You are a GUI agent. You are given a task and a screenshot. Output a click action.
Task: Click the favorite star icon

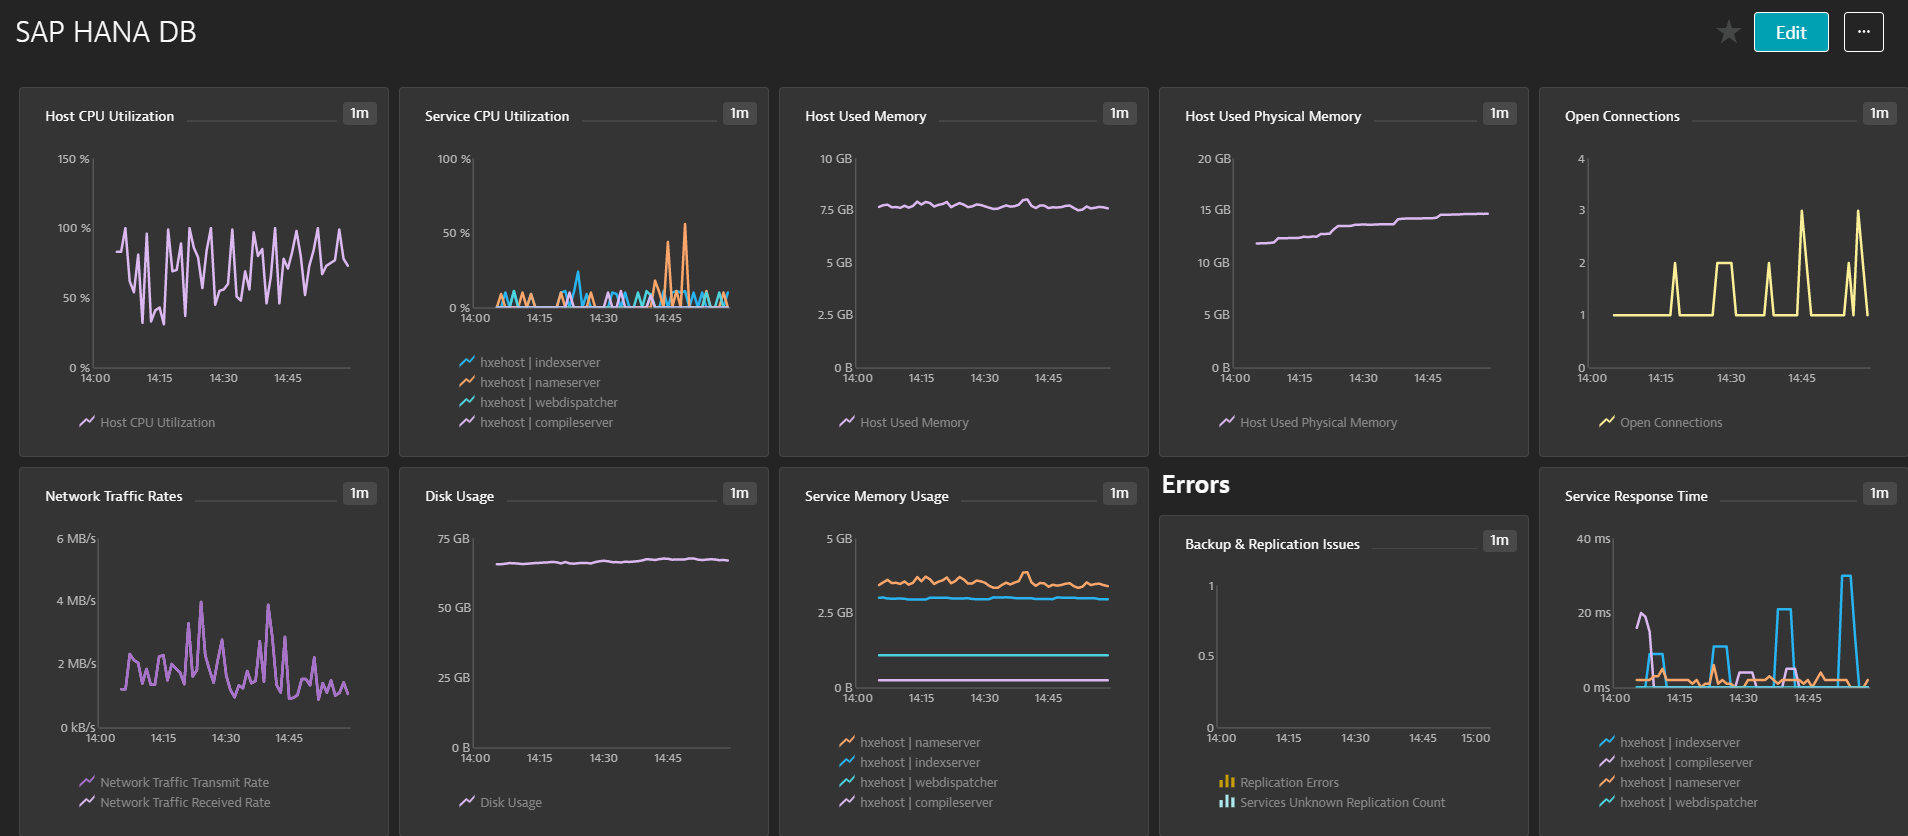pyautogui.click(x=1728, y=32)
